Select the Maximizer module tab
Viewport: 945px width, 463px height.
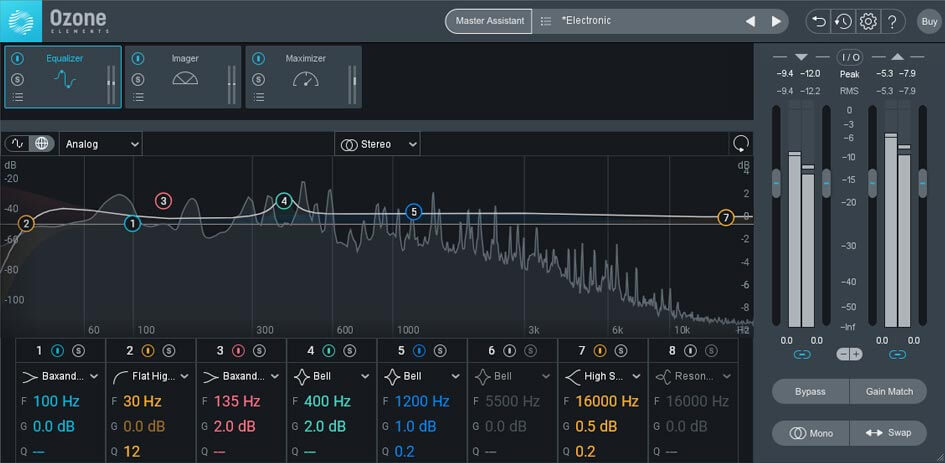coord(304,77)
